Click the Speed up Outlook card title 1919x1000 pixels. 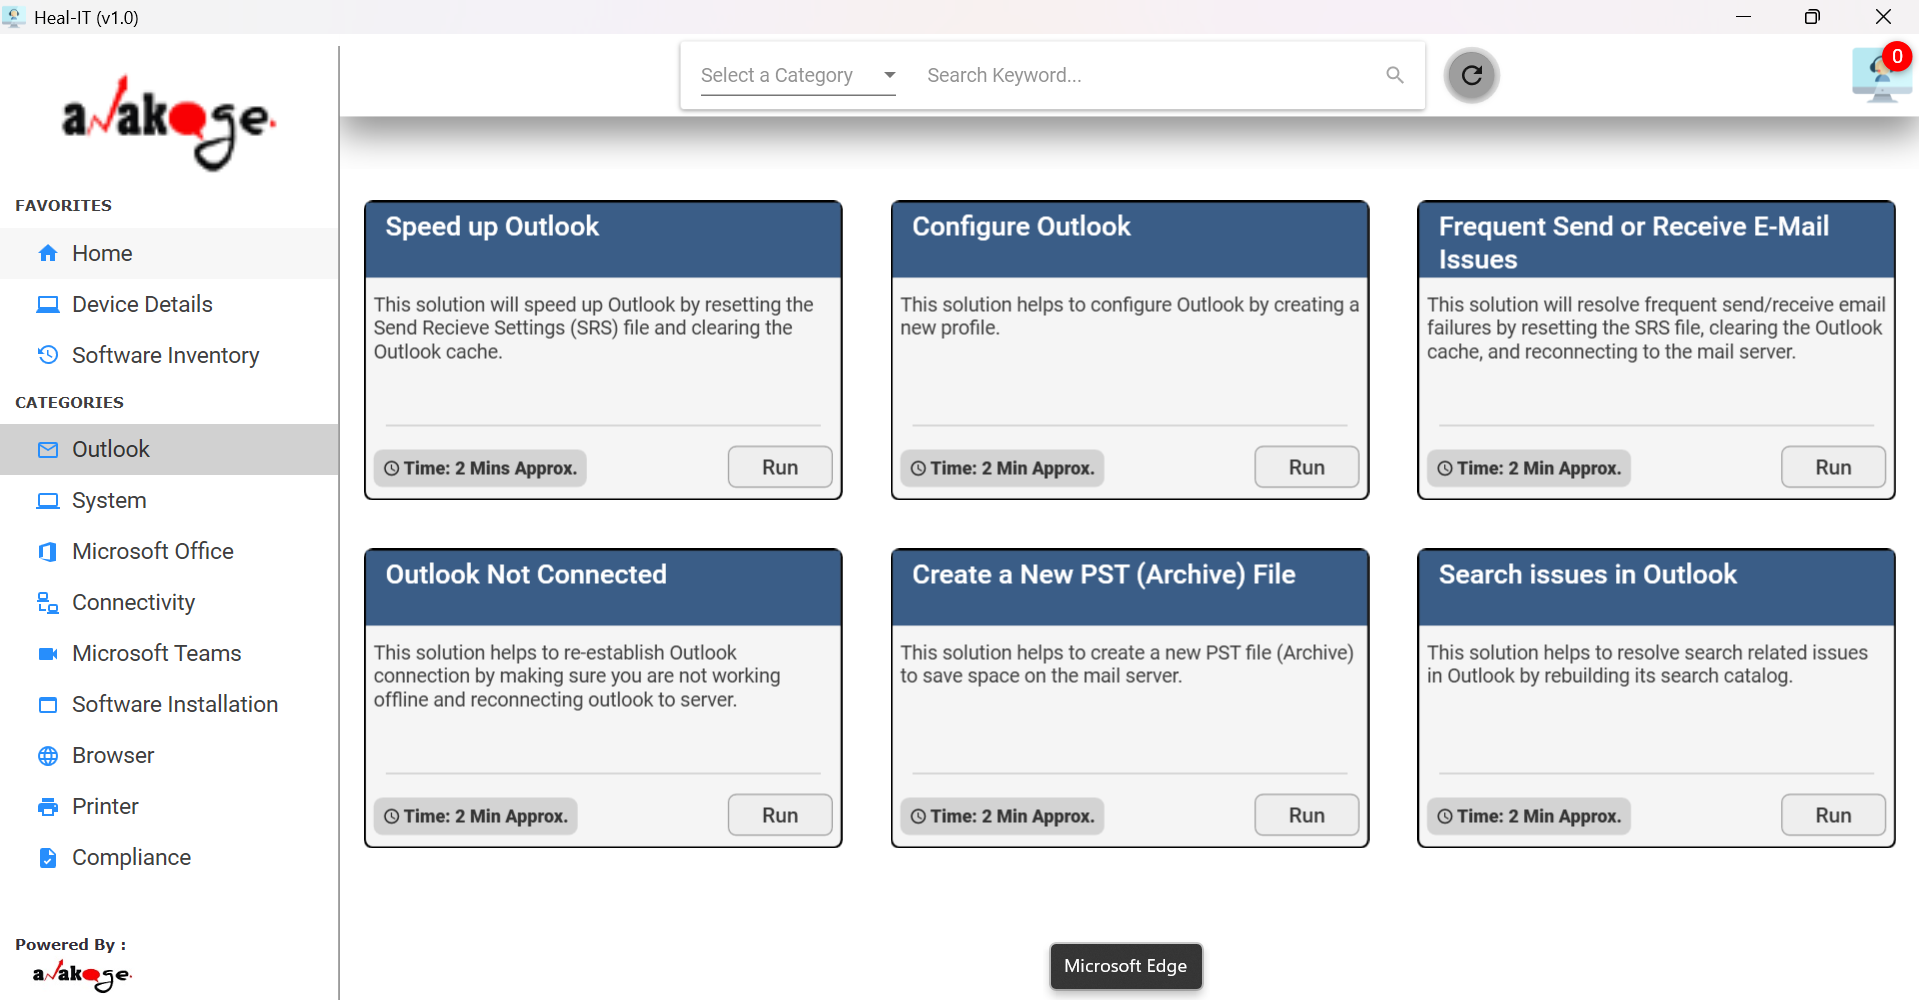(x=492, y=227)
